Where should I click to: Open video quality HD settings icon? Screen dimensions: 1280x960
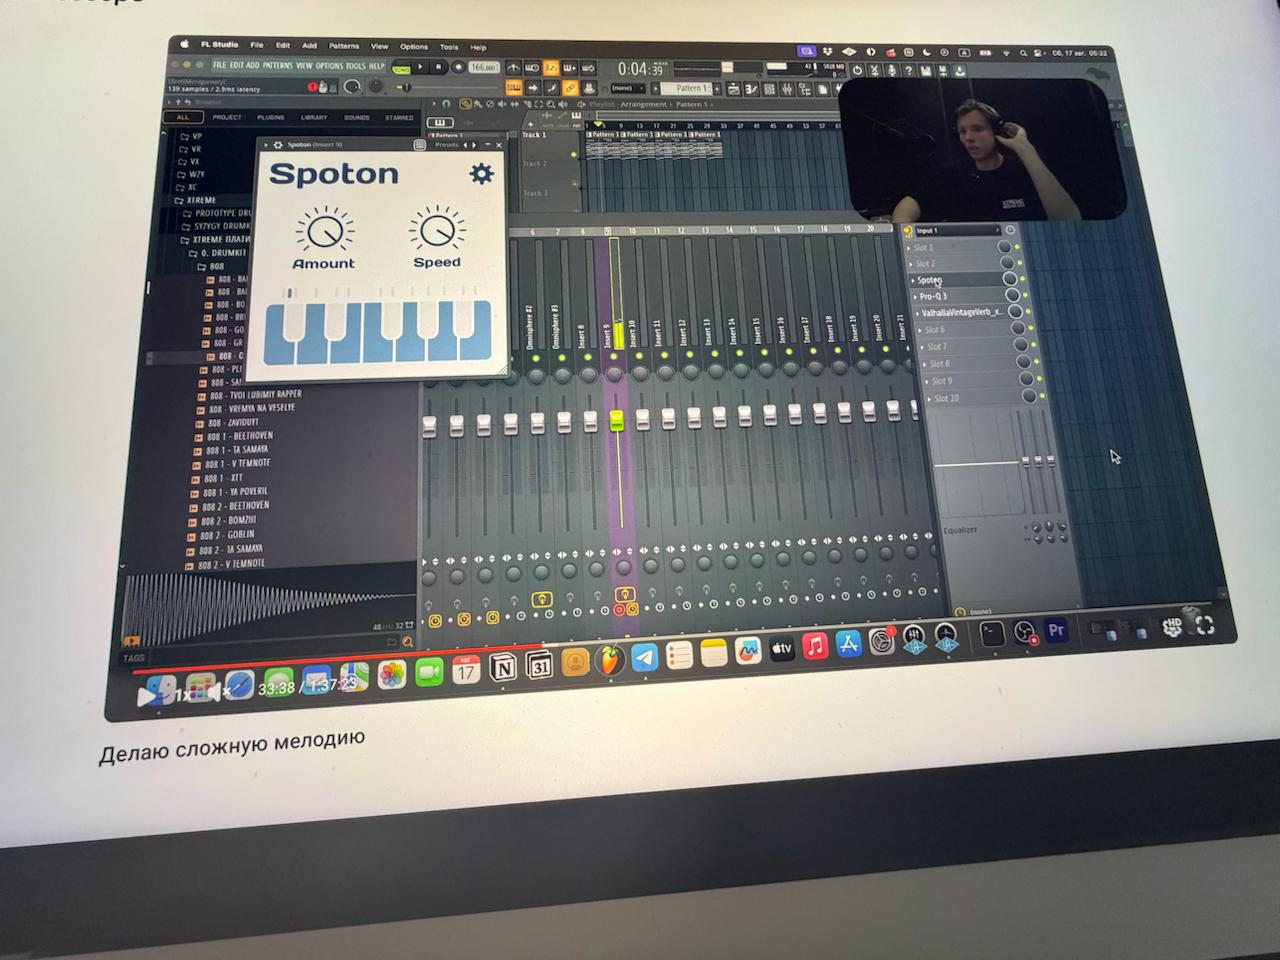pyautogui.click(x=1174, y=628)
